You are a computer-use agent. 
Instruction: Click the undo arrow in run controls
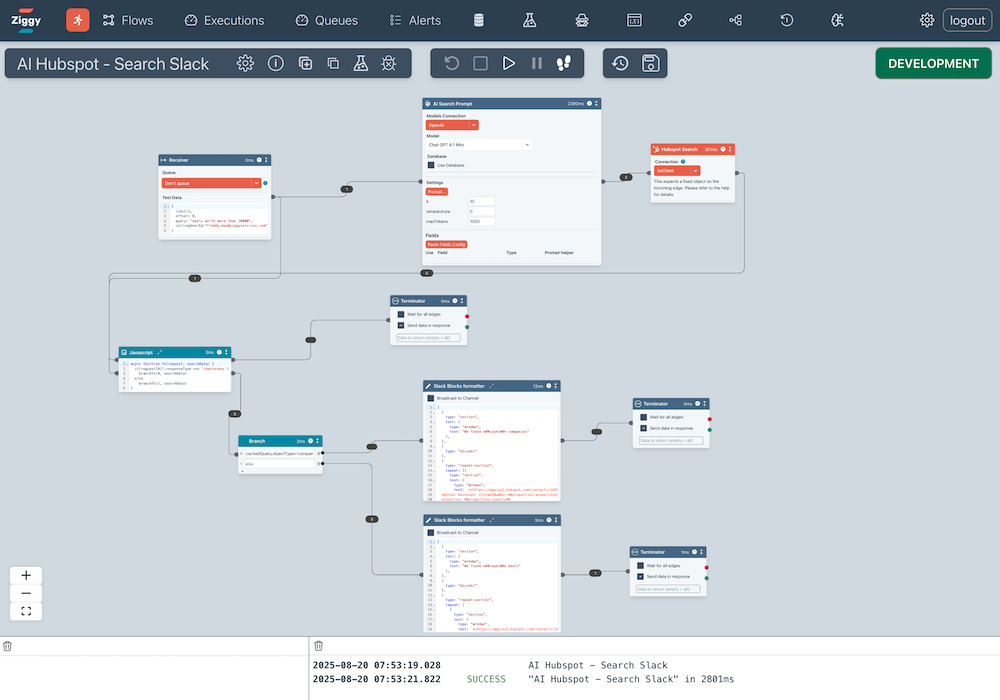[x=452, y=63]
